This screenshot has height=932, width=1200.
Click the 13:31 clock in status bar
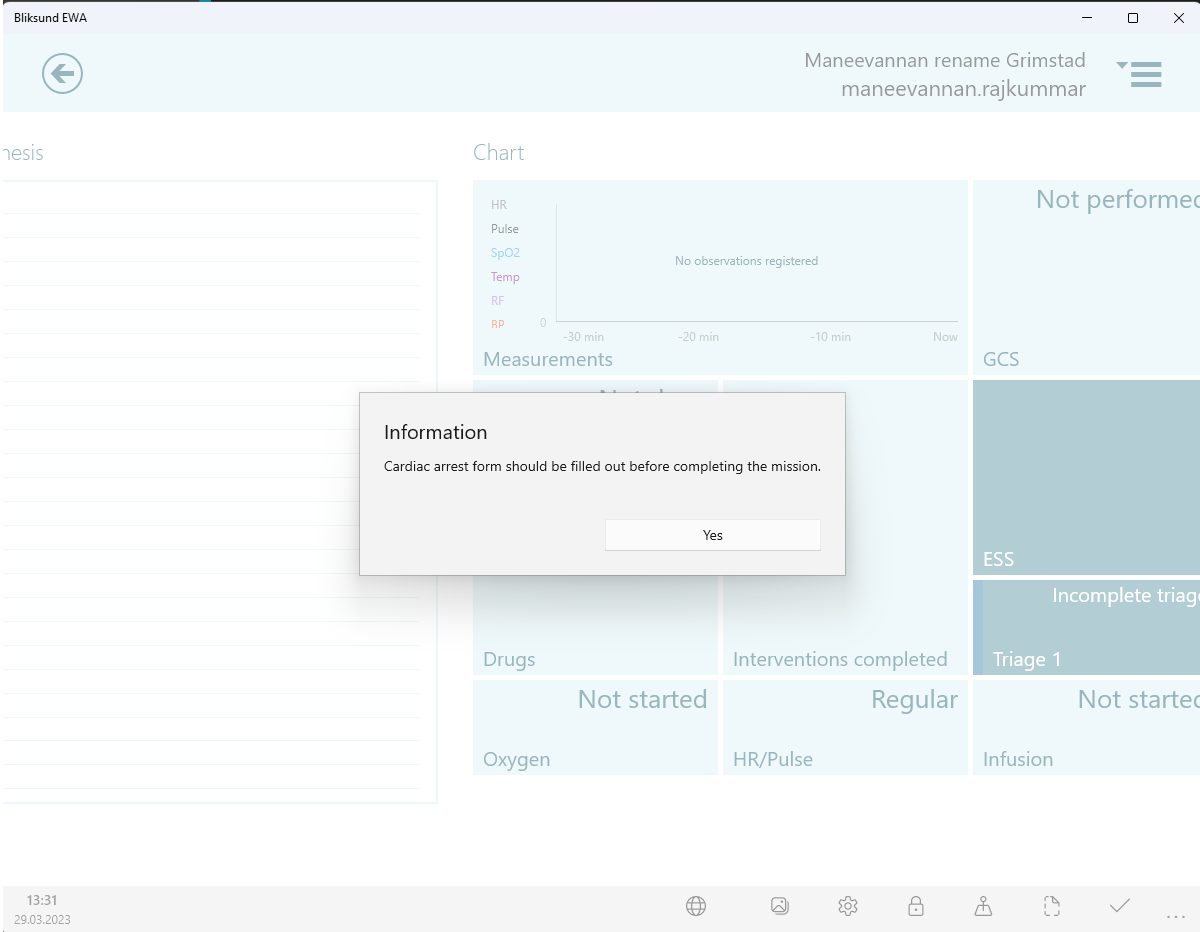pyautogui.click(x=42, y=901)
